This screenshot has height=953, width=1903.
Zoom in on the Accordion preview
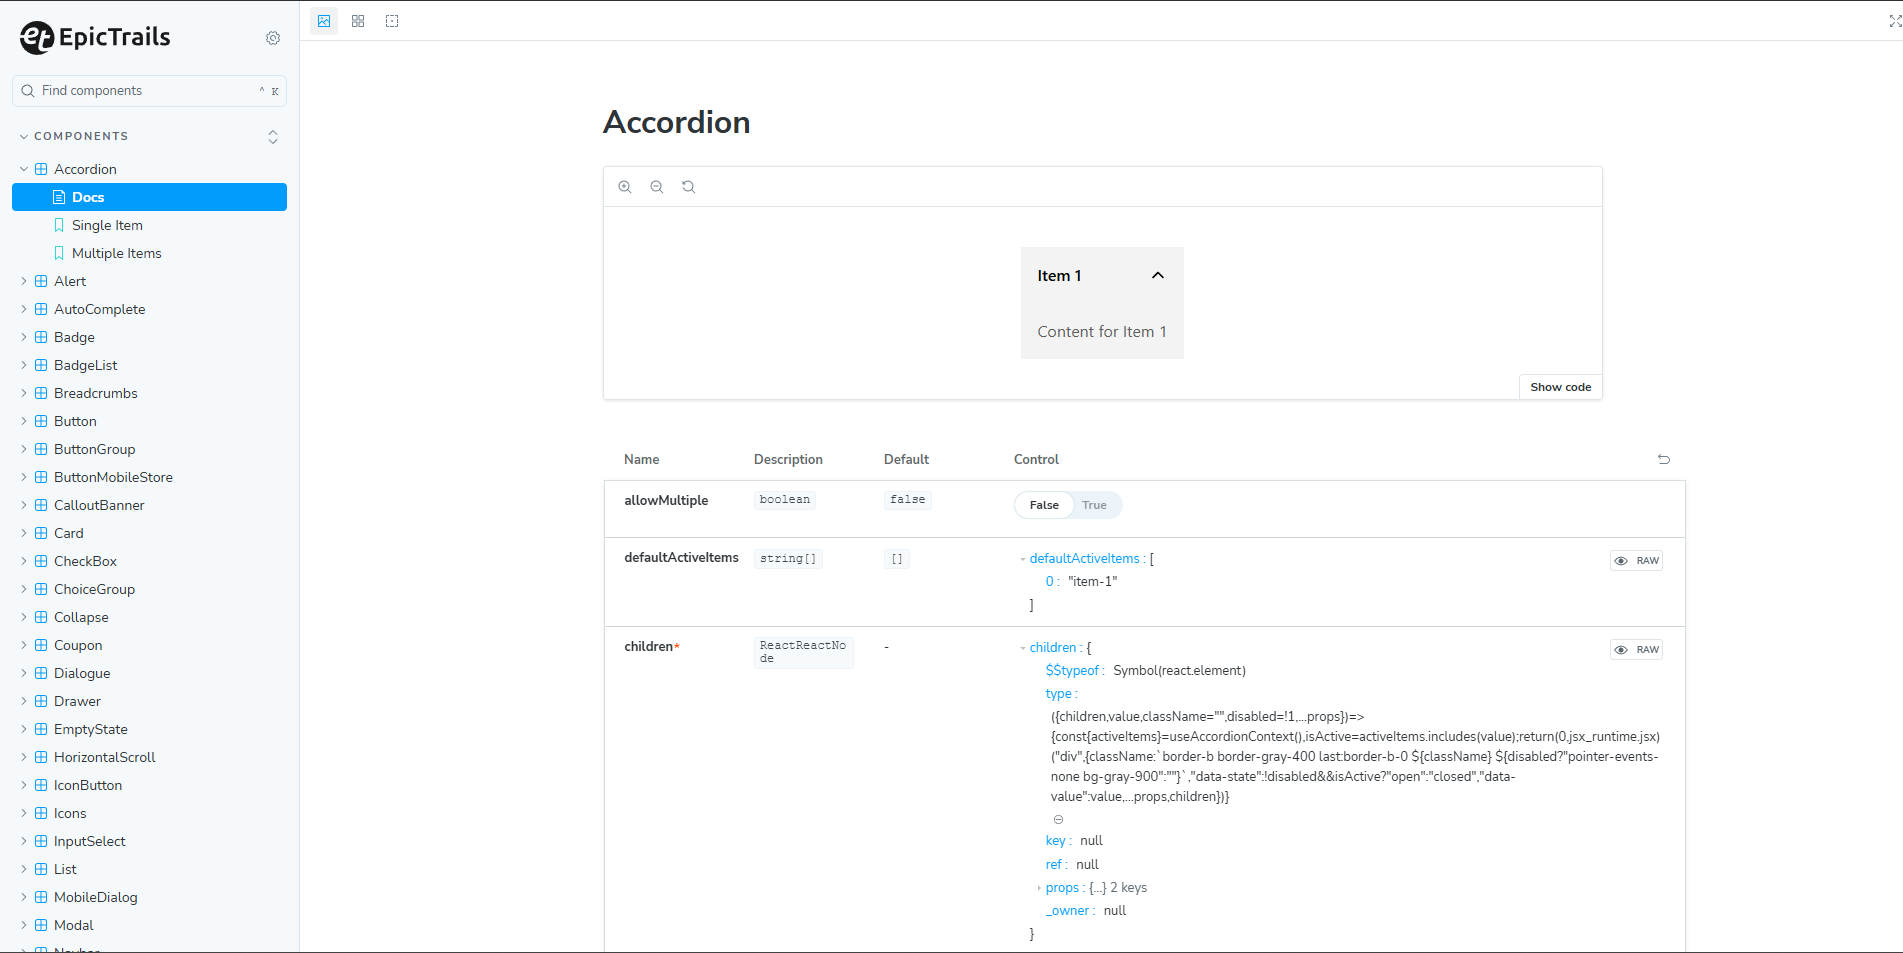pyautogui.click(x=625, y=186)
